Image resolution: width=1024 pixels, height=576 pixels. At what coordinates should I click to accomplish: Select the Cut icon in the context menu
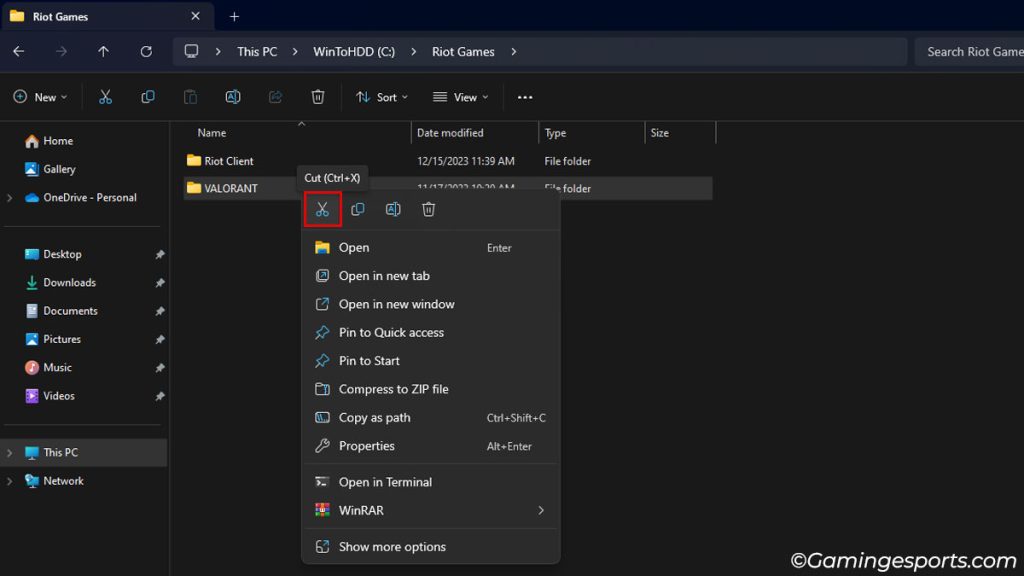[322, 209]
